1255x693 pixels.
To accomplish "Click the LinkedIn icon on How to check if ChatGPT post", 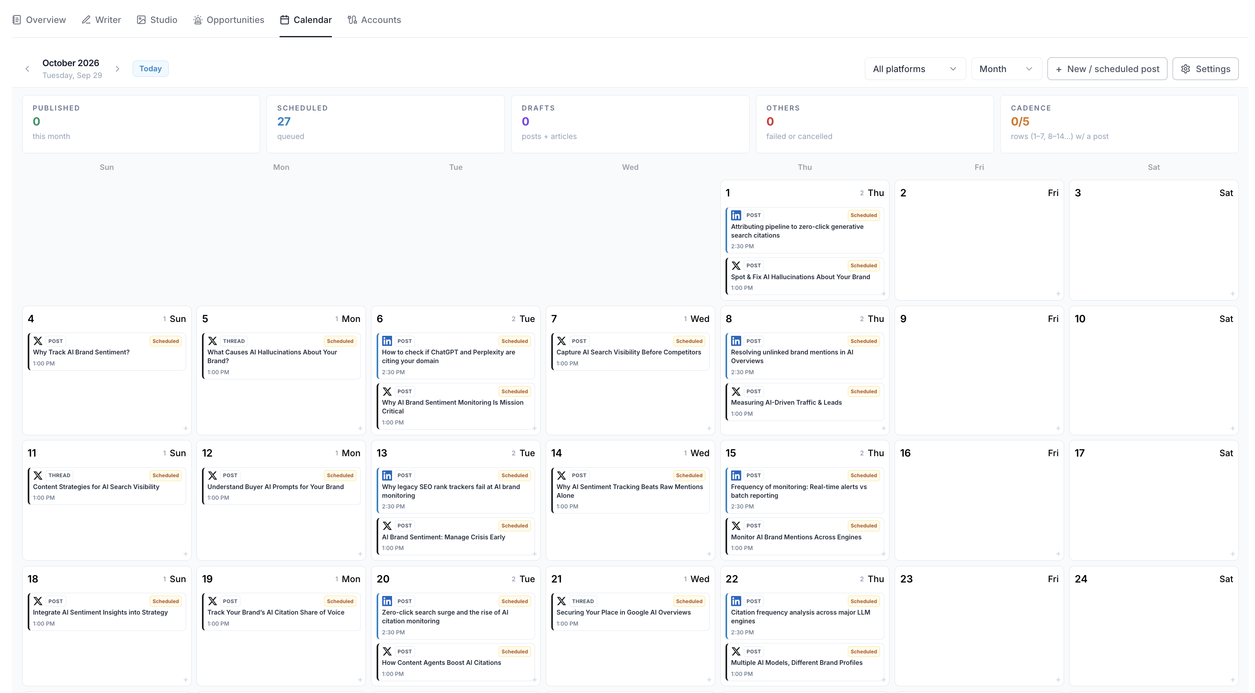I will 387,341.
